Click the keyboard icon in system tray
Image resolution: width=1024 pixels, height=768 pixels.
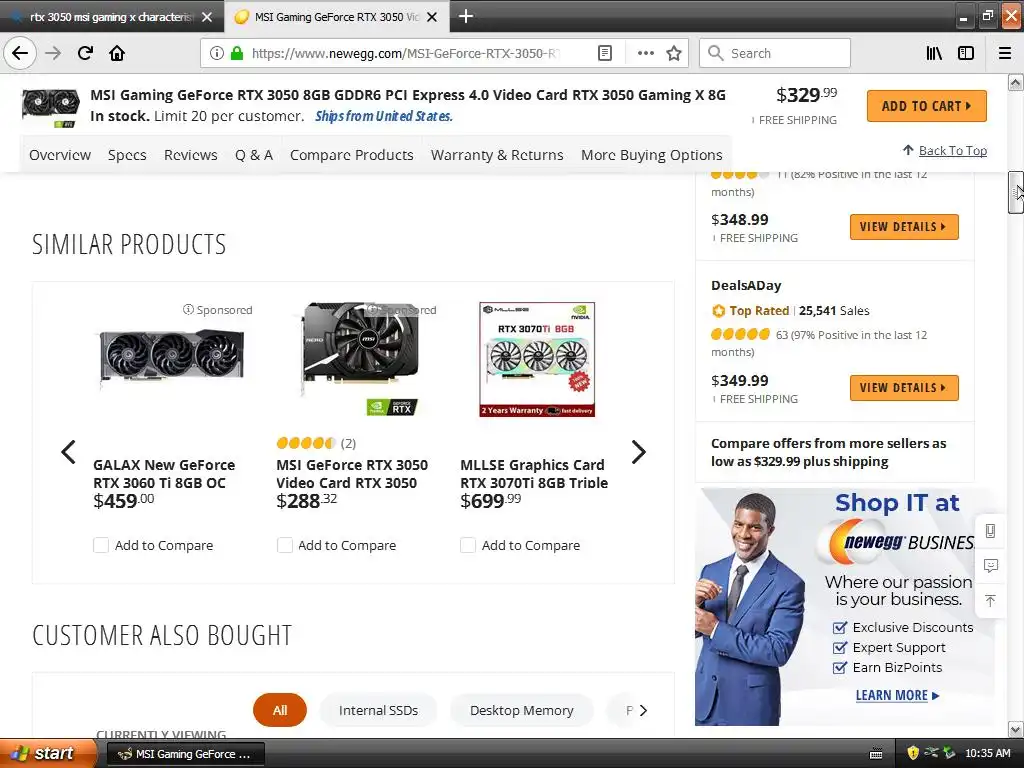(x=876, y=754)
